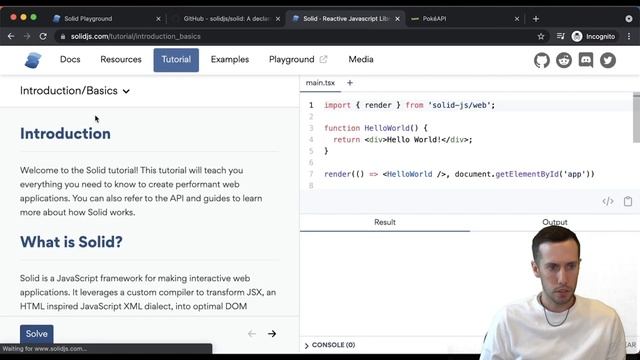The width and height of the screenshot is (640, 360).
Task: Select the Output tab
Action: tap(555, 222)
